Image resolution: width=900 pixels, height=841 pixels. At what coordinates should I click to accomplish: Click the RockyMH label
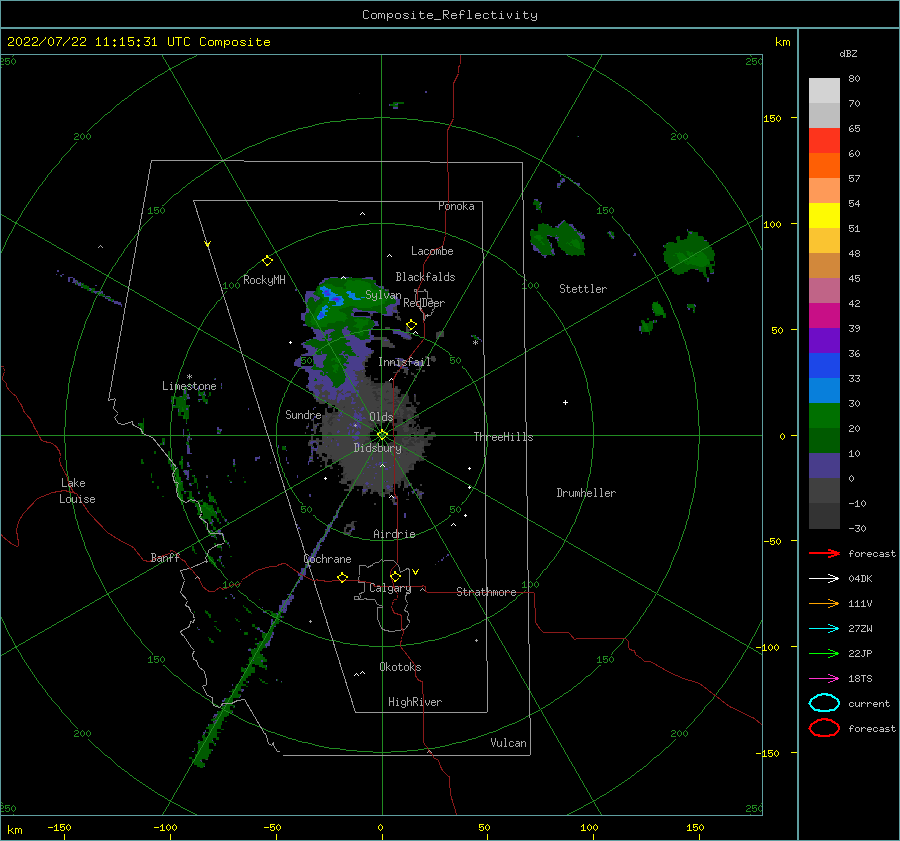(264, 280)
